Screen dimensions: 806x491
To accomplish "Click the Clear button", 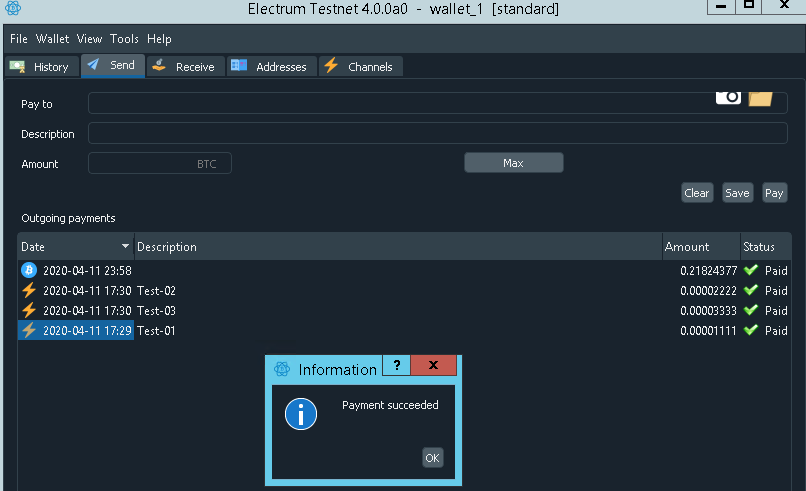I will coord(697,193).
